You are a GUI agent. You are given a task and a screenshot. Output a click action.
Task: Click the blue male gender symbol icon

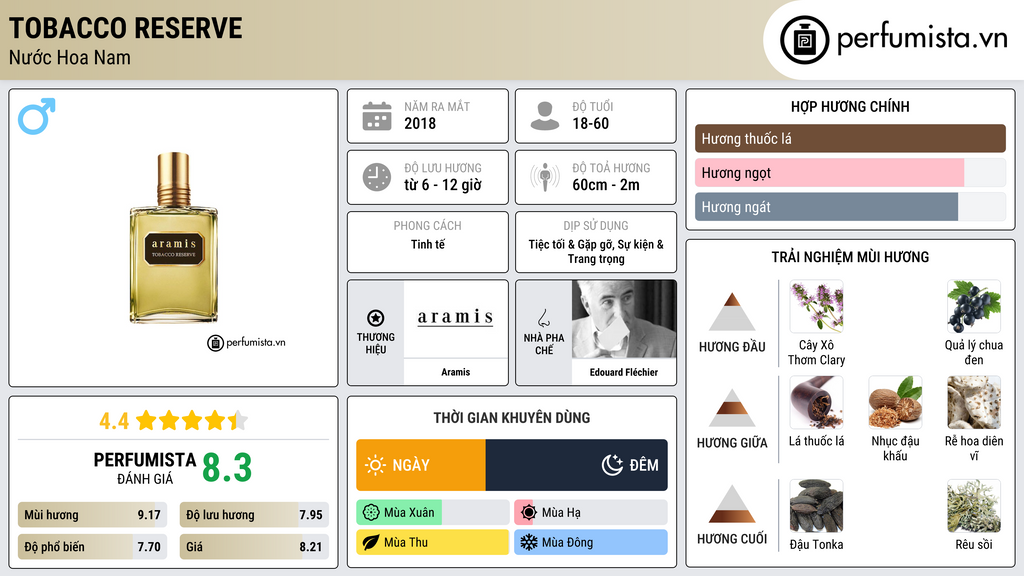(37, 116)
